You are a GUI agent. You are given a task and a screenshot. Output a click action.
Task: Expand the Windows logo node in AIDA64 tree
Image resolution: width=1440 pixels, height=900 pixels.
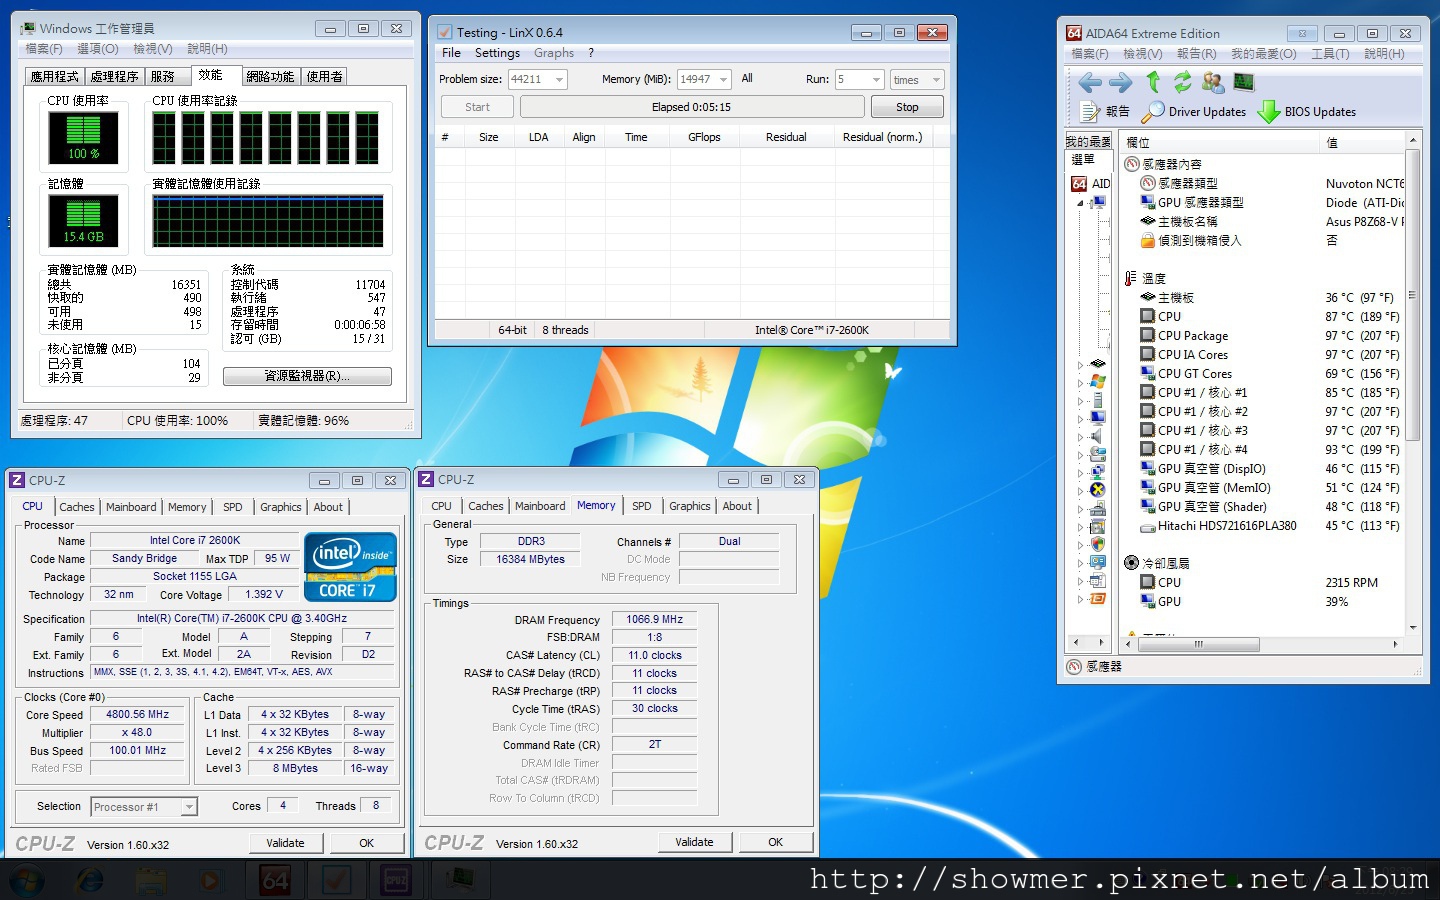point(1080,382)
